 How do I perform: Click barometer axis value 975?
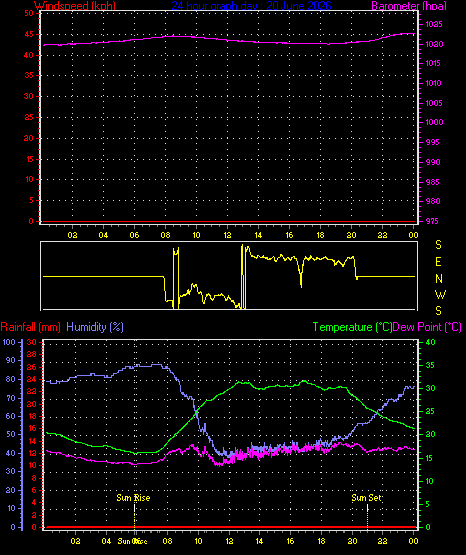(x=432, y=221)
